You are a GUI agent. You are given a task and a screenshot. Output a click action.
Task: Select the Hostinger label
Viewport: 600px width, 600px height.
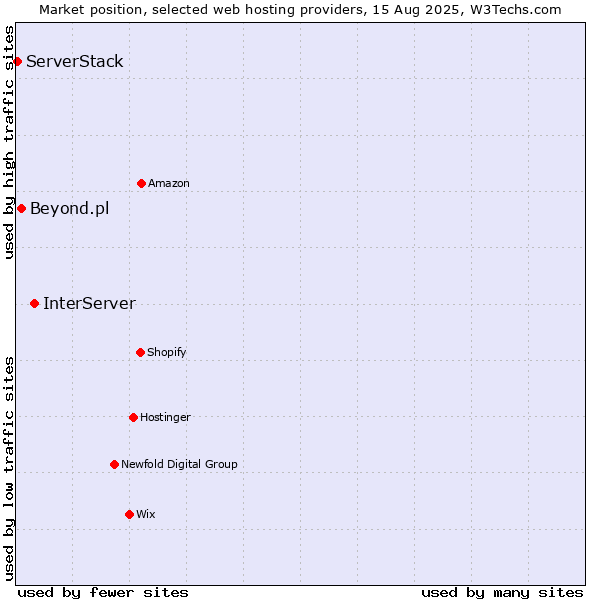click(x=165, y=417)
